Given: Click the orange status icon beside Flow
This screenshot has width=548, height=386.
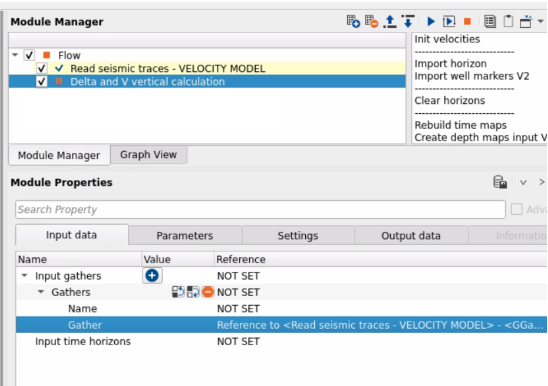Looking at the screenshot, I should coord(46,55).
